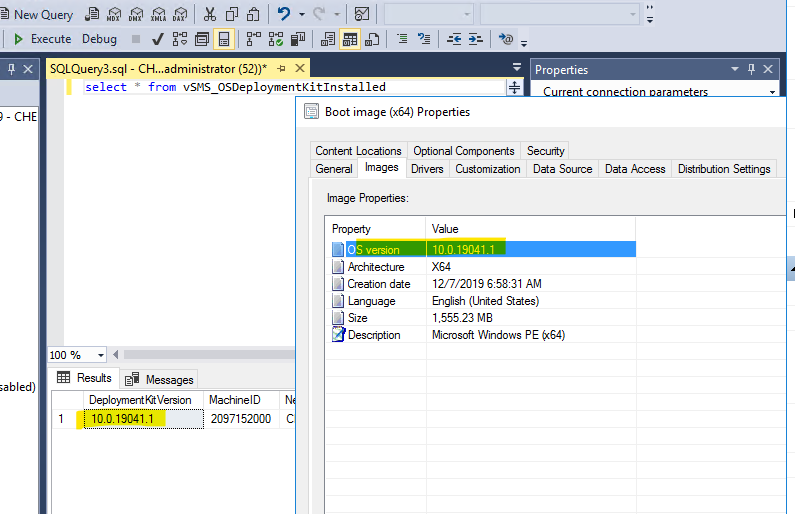Click the editor split-window handle
This screenshot has height=514, width=795.
pyautogui.click(x=514, y=87)
